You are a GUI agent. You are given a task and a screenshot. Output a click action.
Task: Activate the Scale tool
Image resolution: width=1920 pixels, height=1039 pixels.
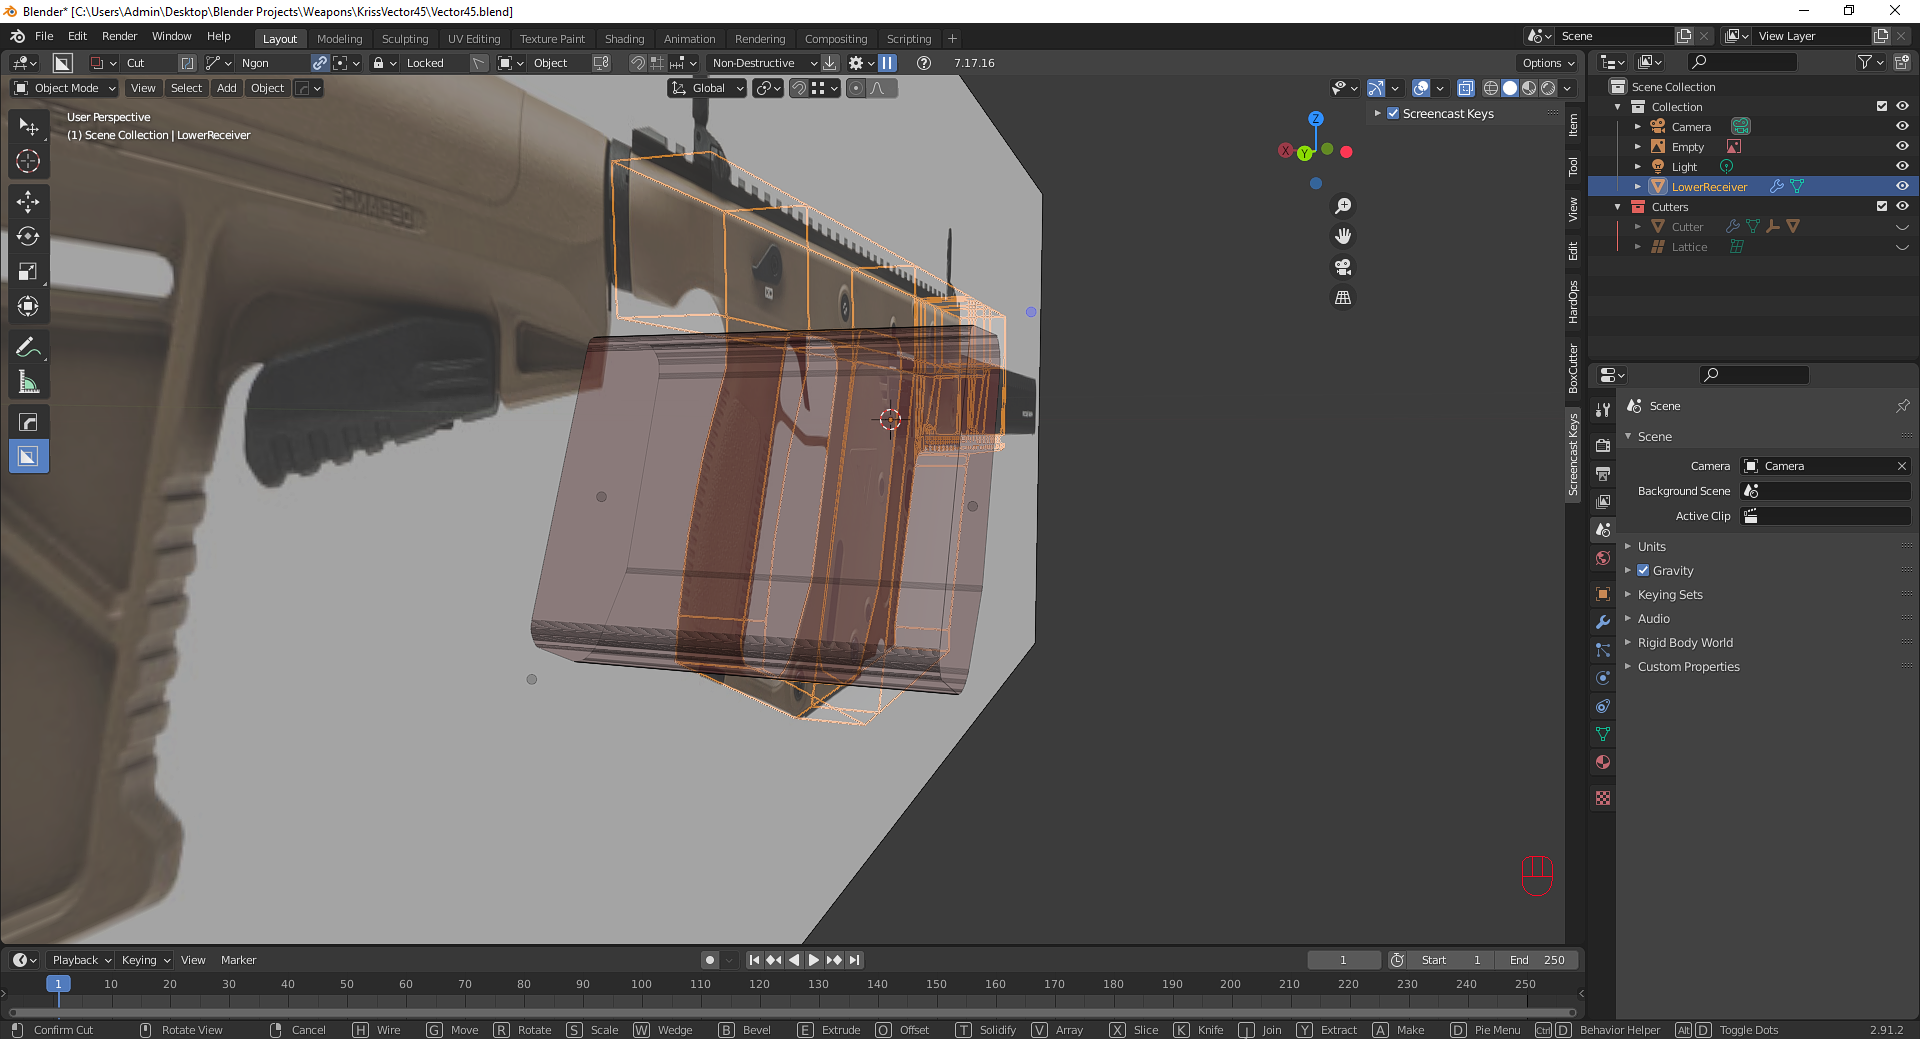28,272
